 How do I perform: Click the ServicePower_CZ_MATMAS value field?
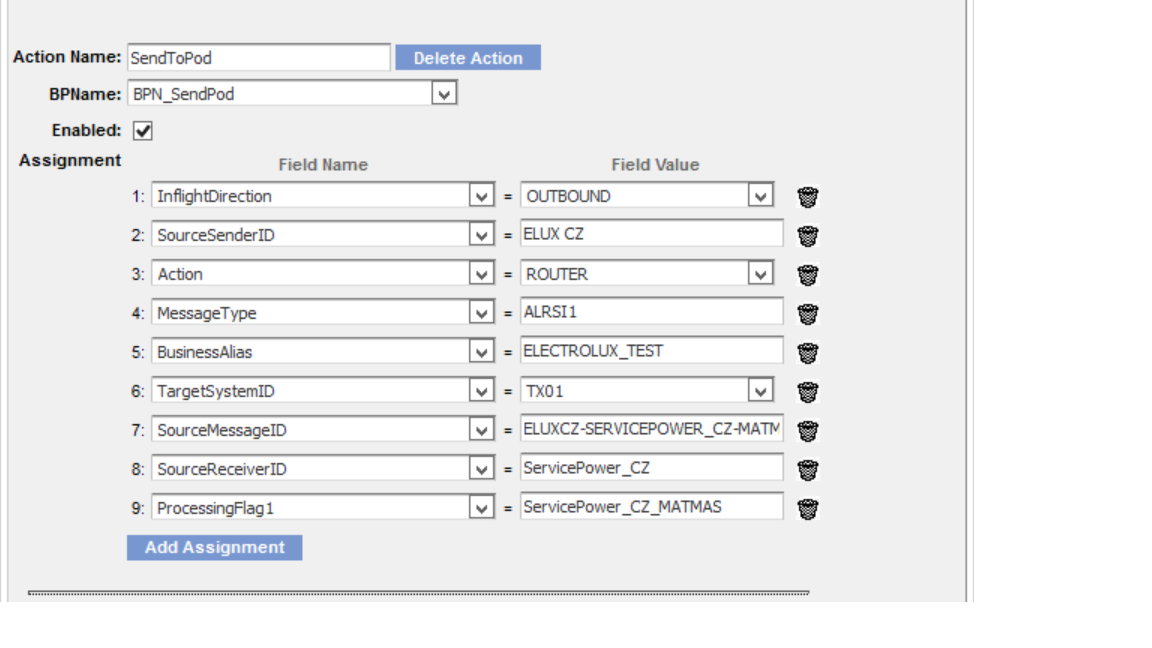(651, 507)
